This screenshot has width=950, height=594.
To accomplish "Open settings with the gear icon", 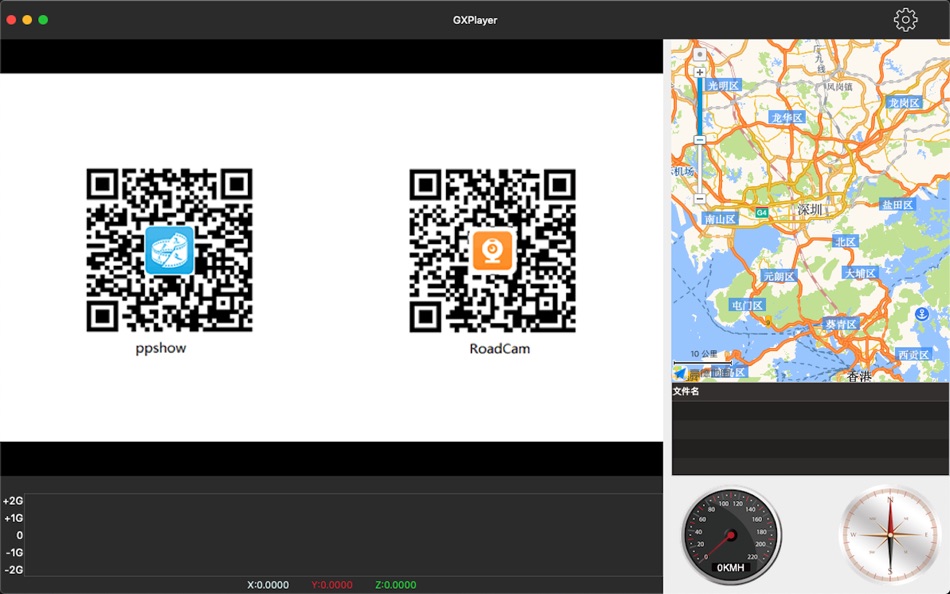I will click(905, 20).
